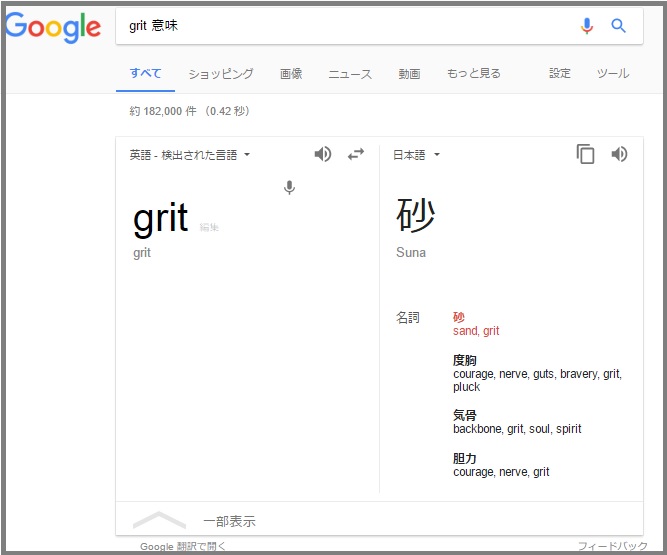This screenshot has height=555, width=667.
Task: Click the courage, nerve, grit text
Action: [x=501, y=472]
